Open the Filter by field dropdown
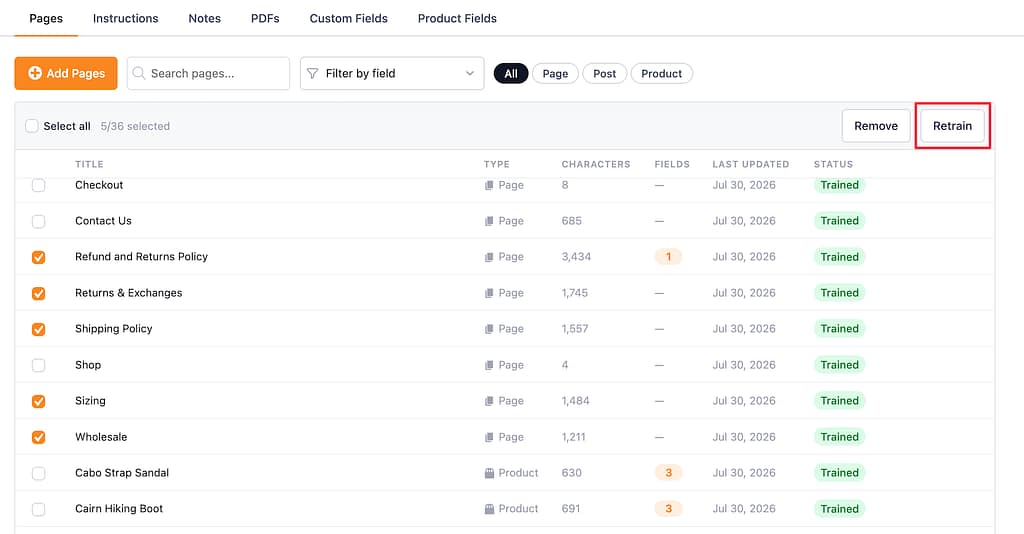The height and width of the screenshot is (534, 1024). coord(392,73)
